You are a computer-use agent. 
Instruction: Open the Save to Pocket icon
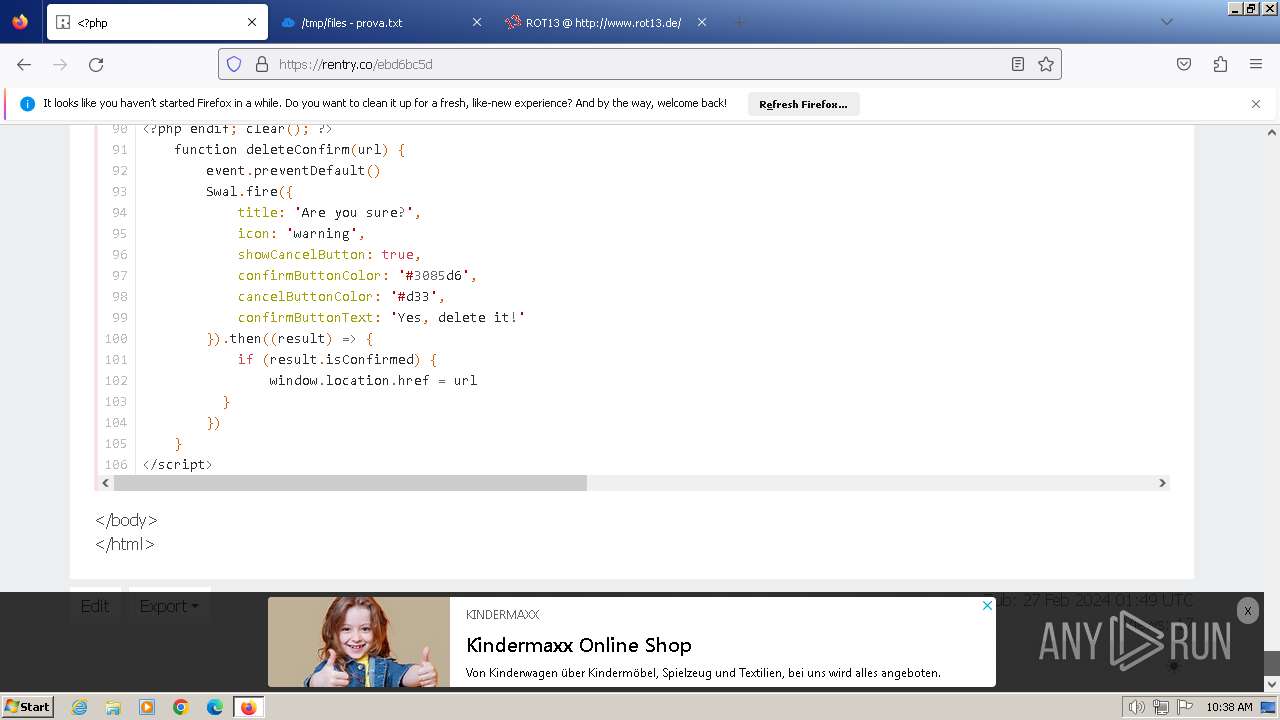point(1184,64)
